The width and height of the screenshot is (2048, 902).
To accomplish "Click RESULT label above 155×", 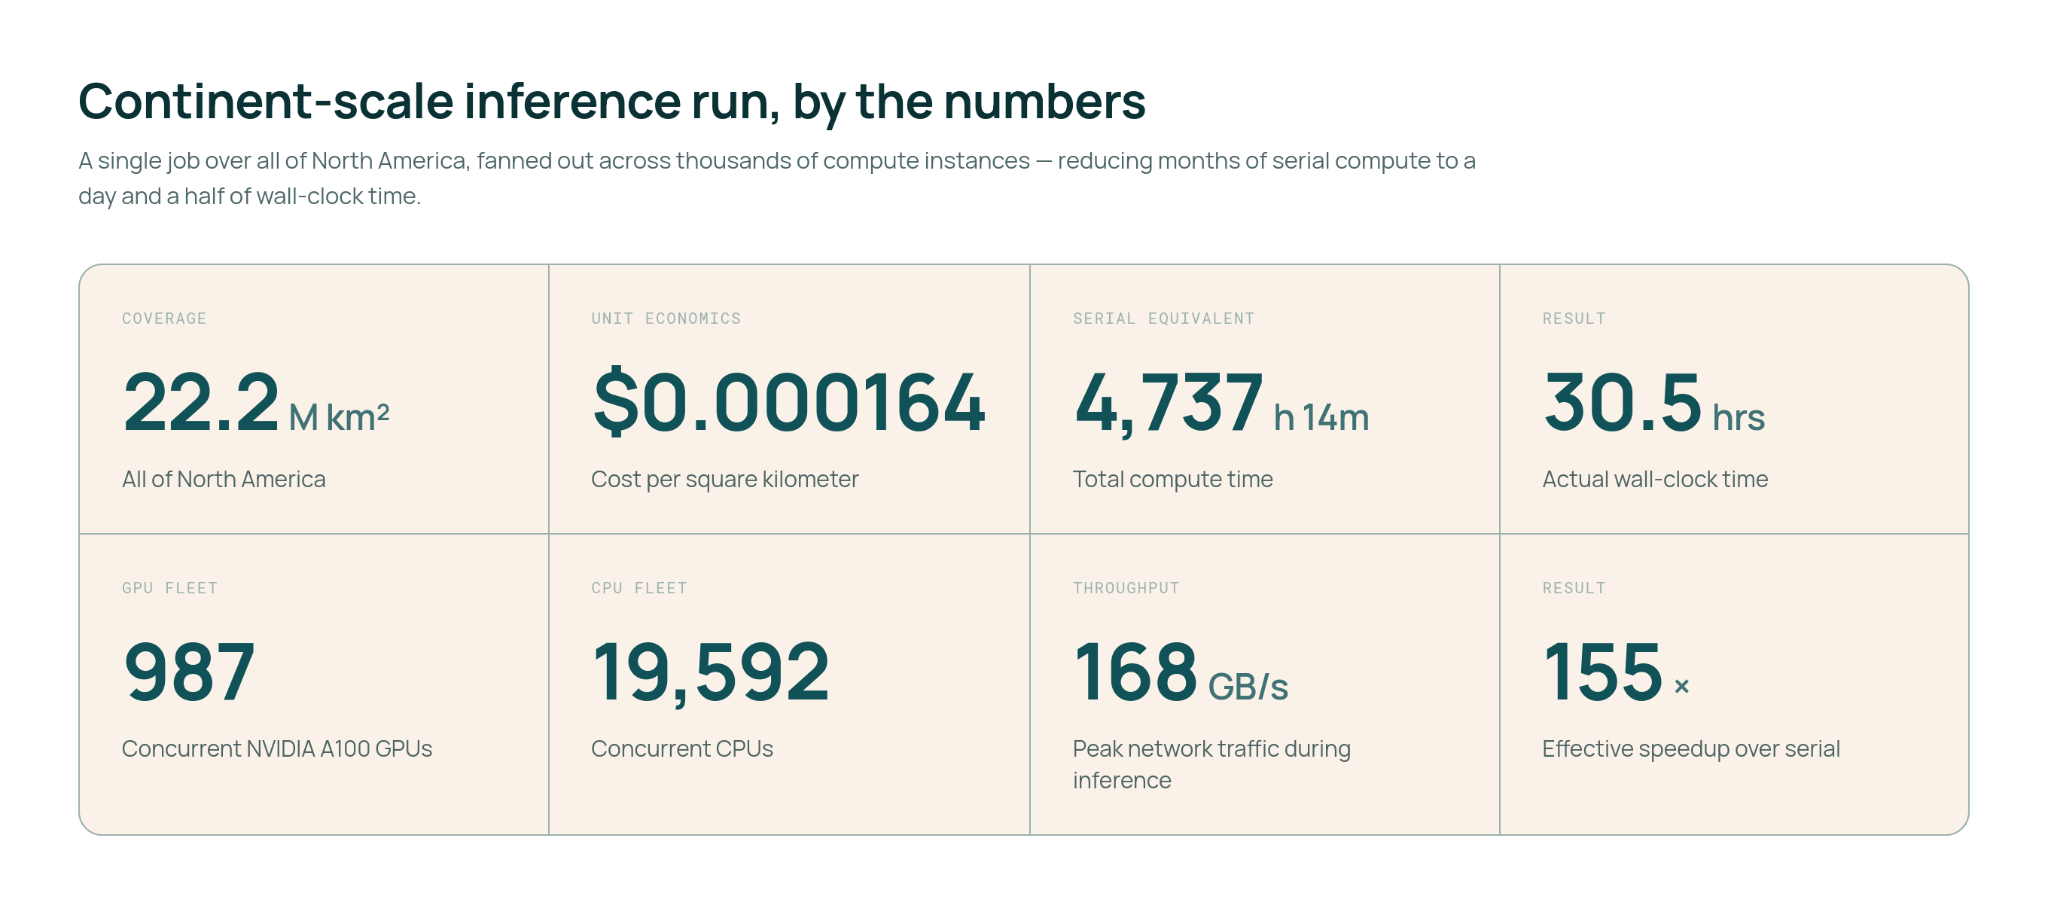I will (1574, 588).
